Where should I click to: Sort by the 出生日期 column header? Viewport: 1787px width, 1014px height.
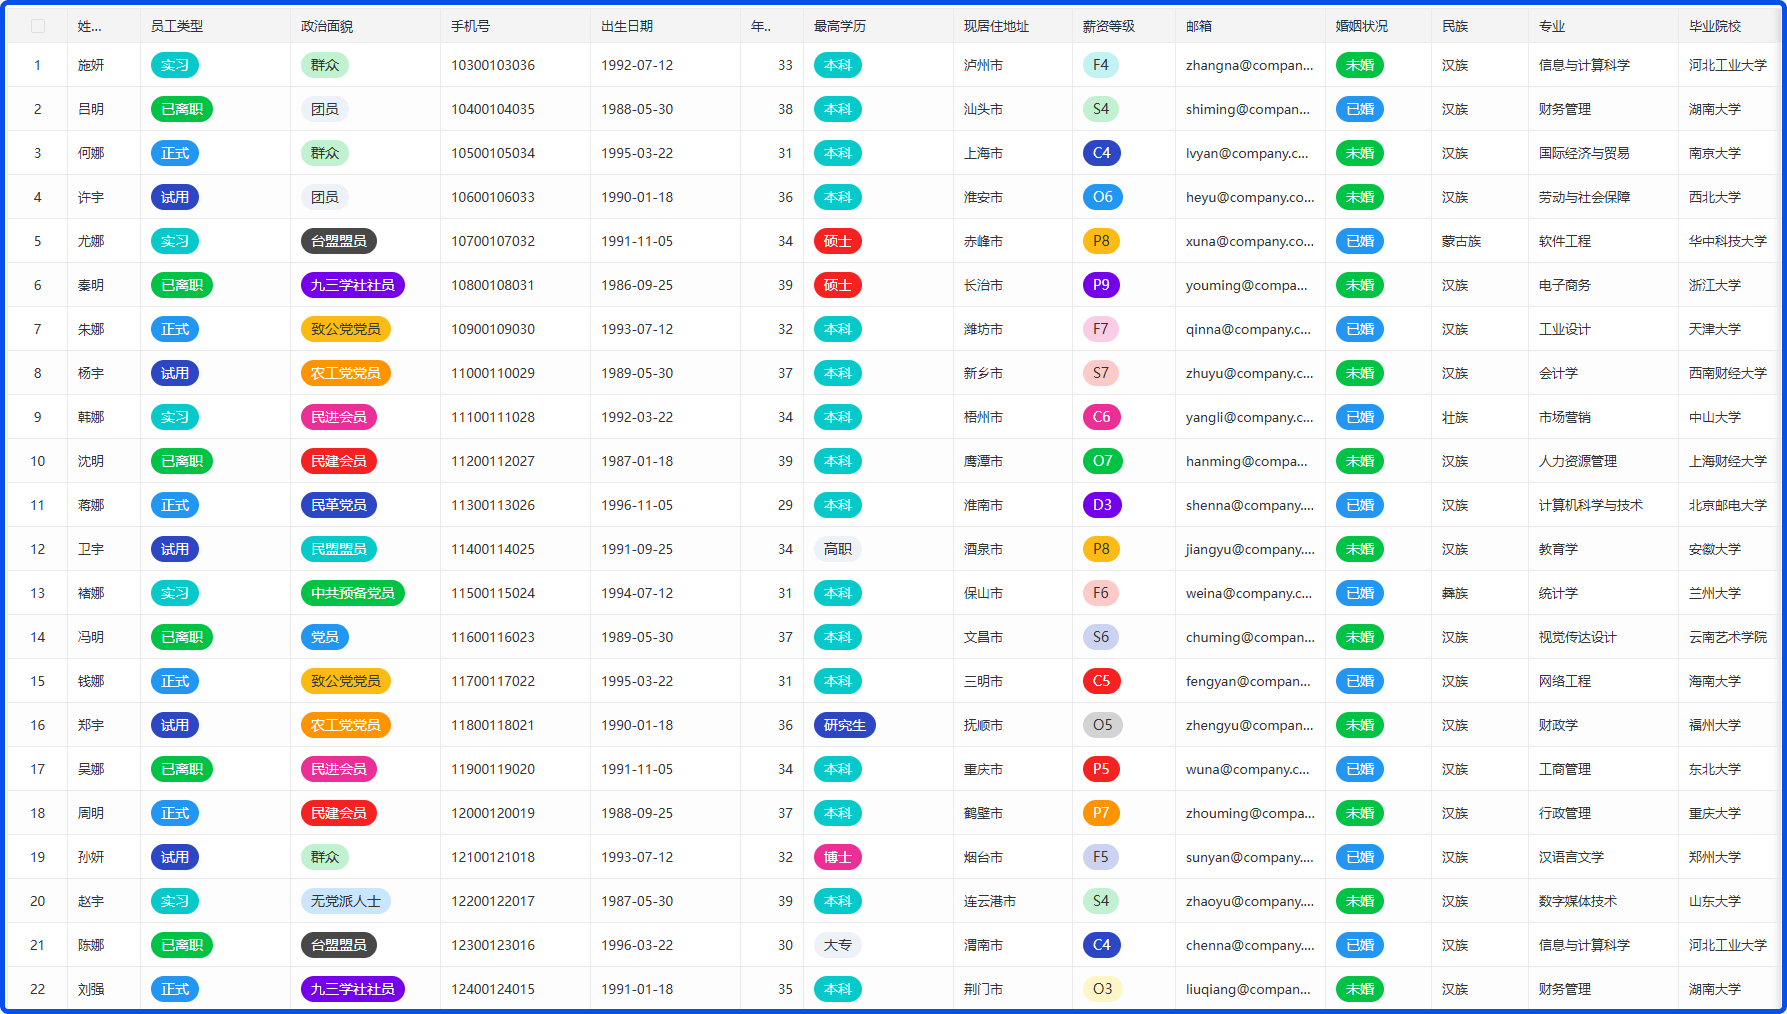point(627,26)
